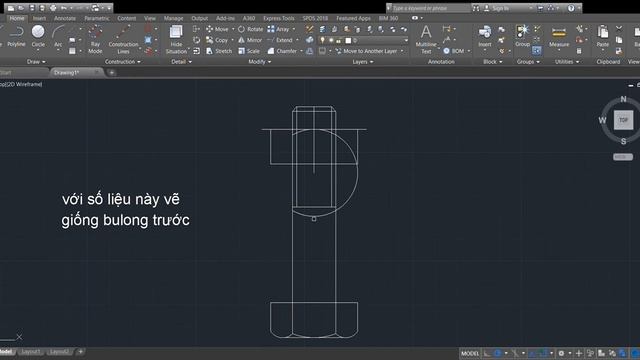The width and height of the screenshot is (640, 360).
Task: Select the Rotate modify tool
Action: pos(251,29)
